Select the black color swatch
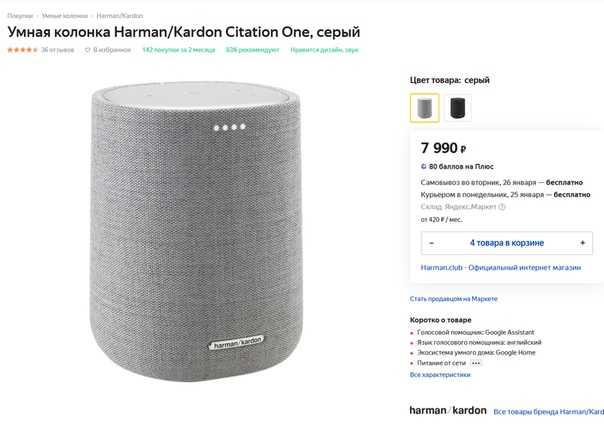The image size is (604, 436). [x=458, y=108]
